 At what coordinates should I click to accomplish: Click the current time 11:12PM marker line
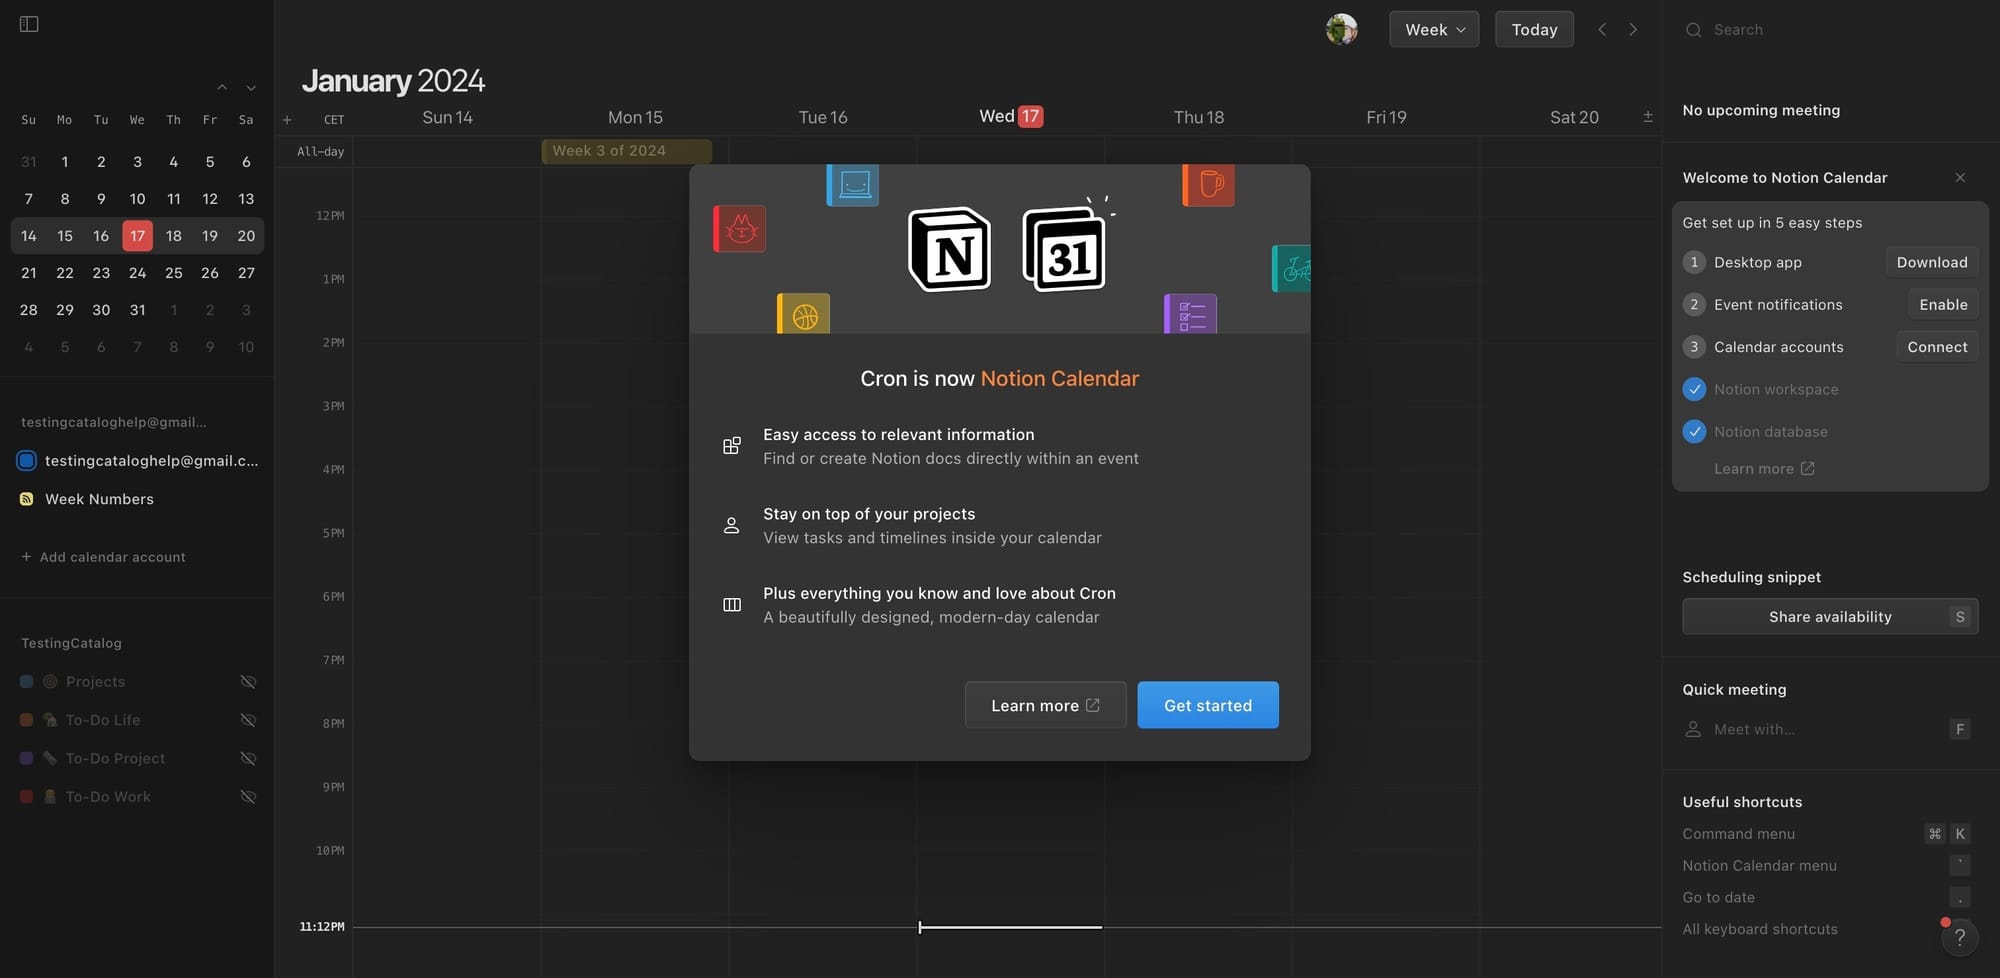(x=1010, y=927)
